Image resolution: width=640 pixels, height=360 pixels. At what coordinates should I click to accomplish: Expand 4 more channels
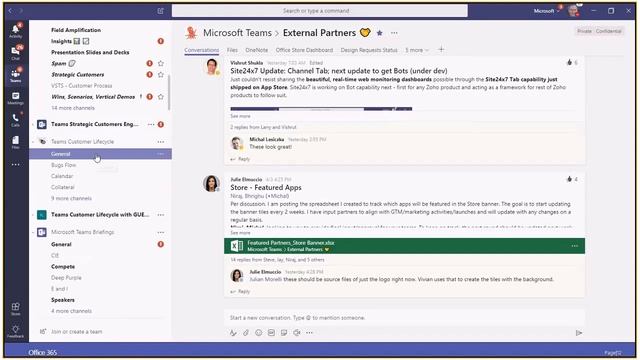[x=71, y=311]
